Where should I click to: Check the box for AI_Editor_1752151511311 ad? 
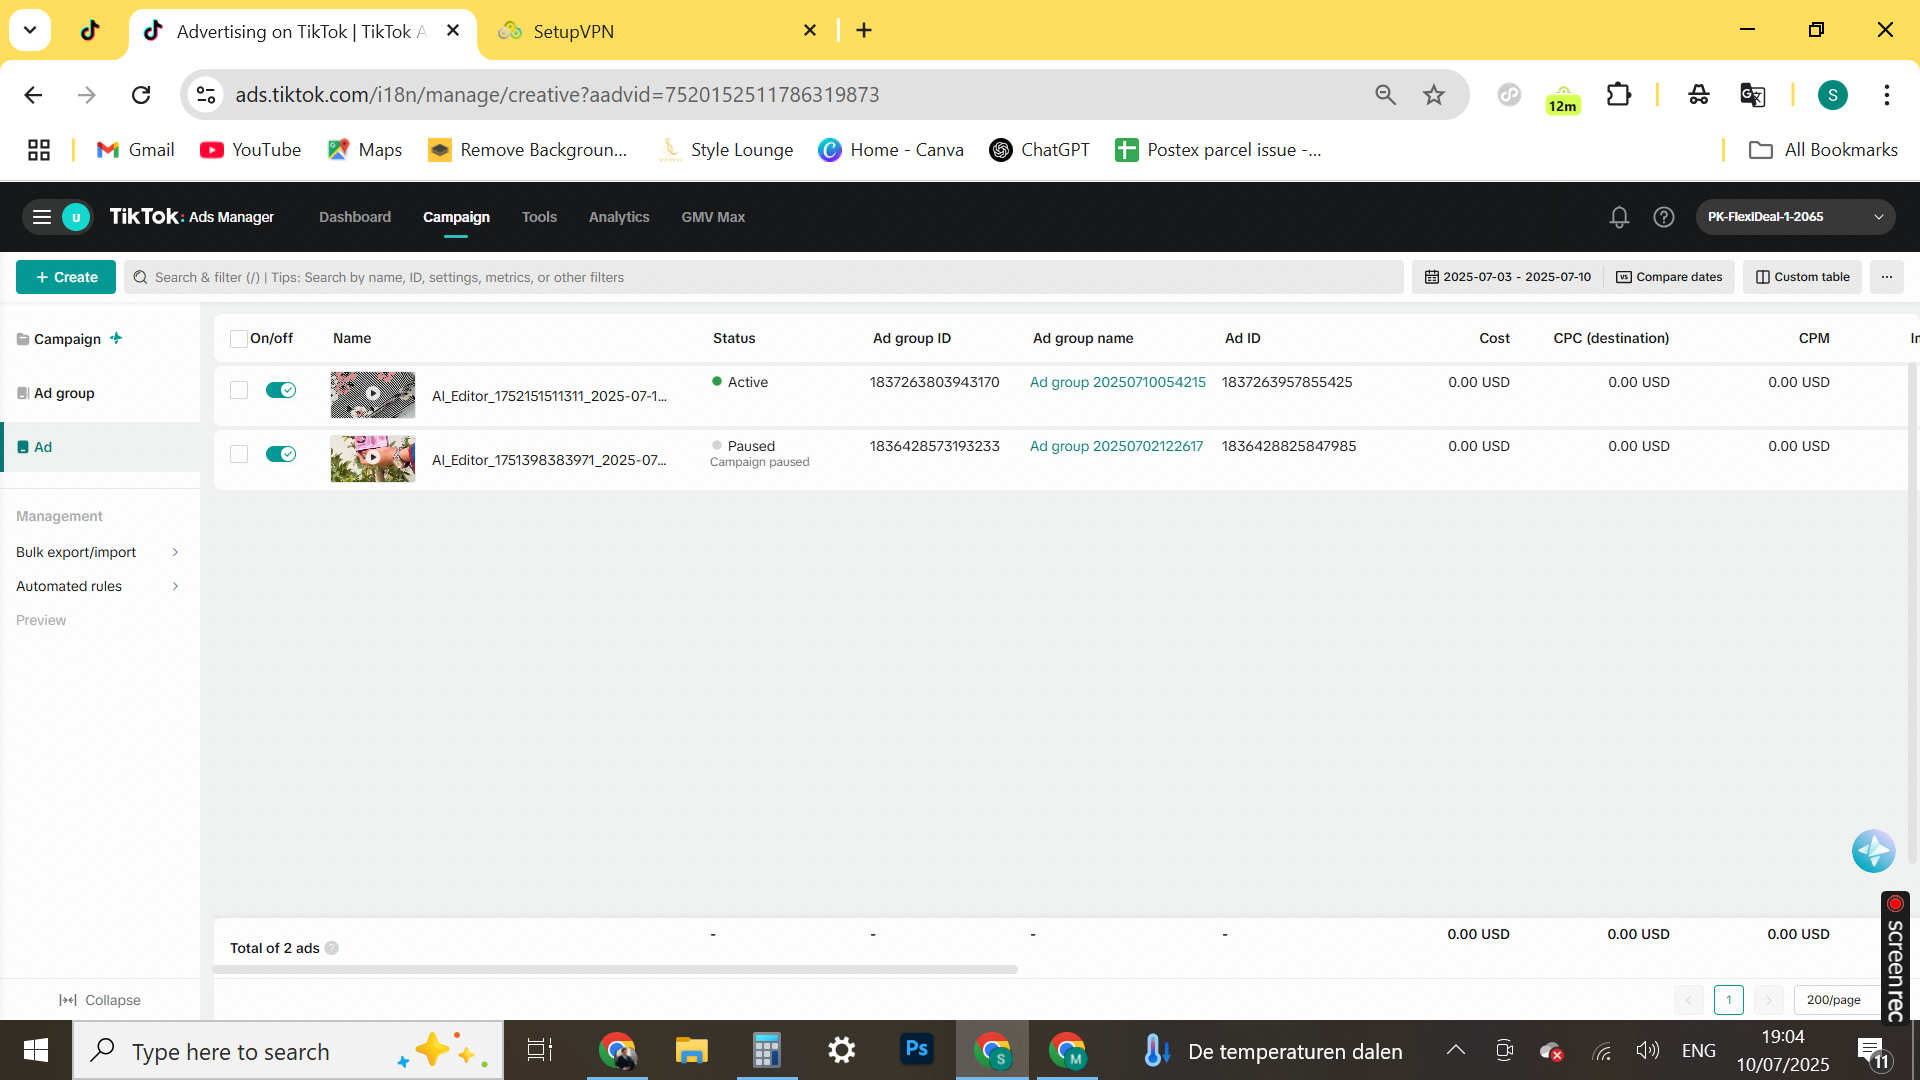(x=239, y=390)
